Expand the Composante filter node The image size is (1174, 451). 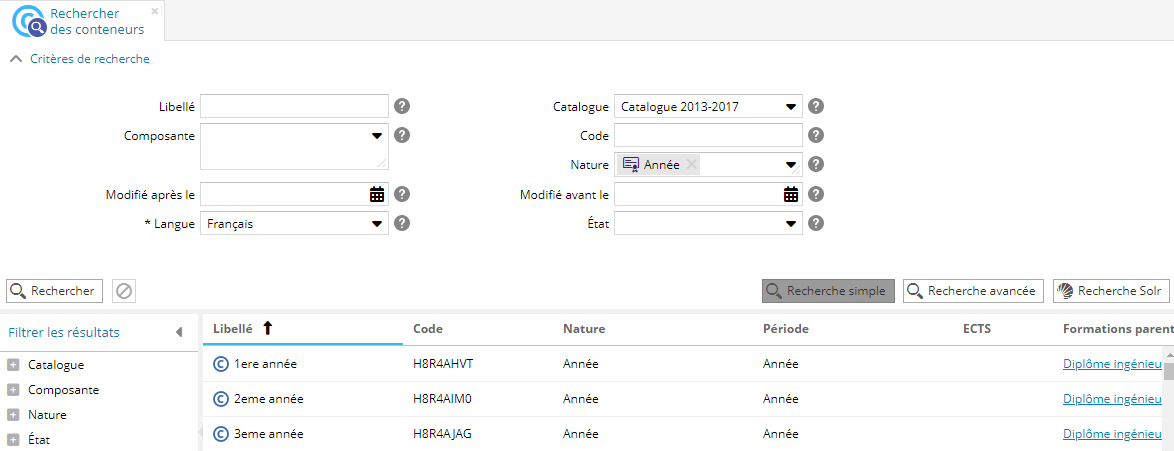pyautogui.click(x=13, y=390)
